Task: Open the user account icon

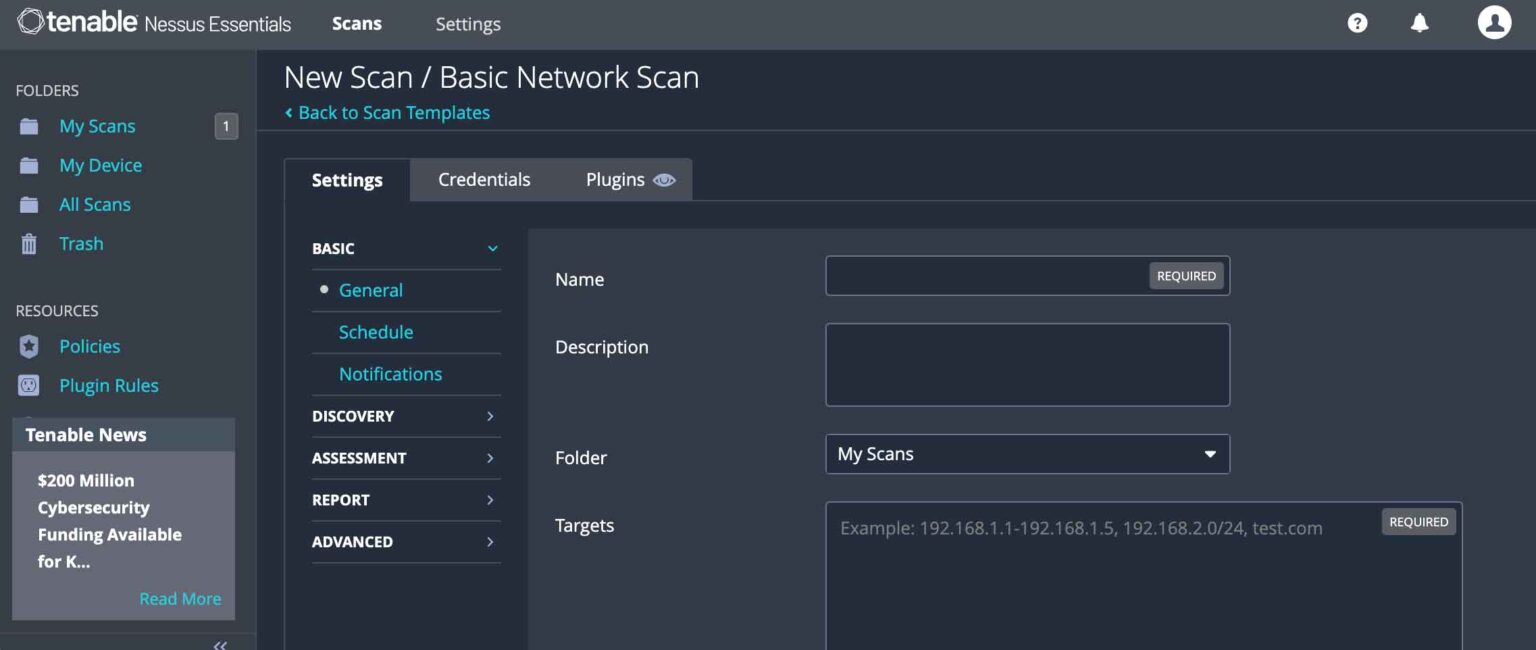Action: [1494, 22]
